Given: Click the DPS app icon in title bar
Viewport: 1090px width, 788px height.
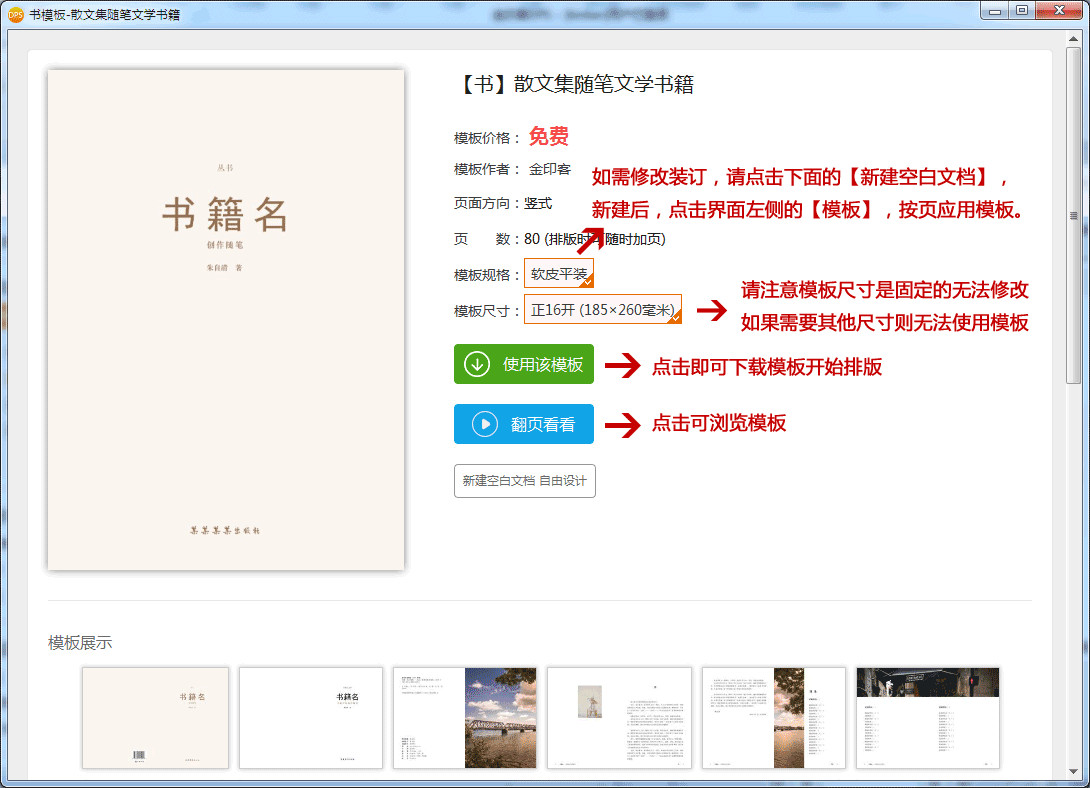Looking at the screenshot, I should pyautogui.click(x=15, y=13).
